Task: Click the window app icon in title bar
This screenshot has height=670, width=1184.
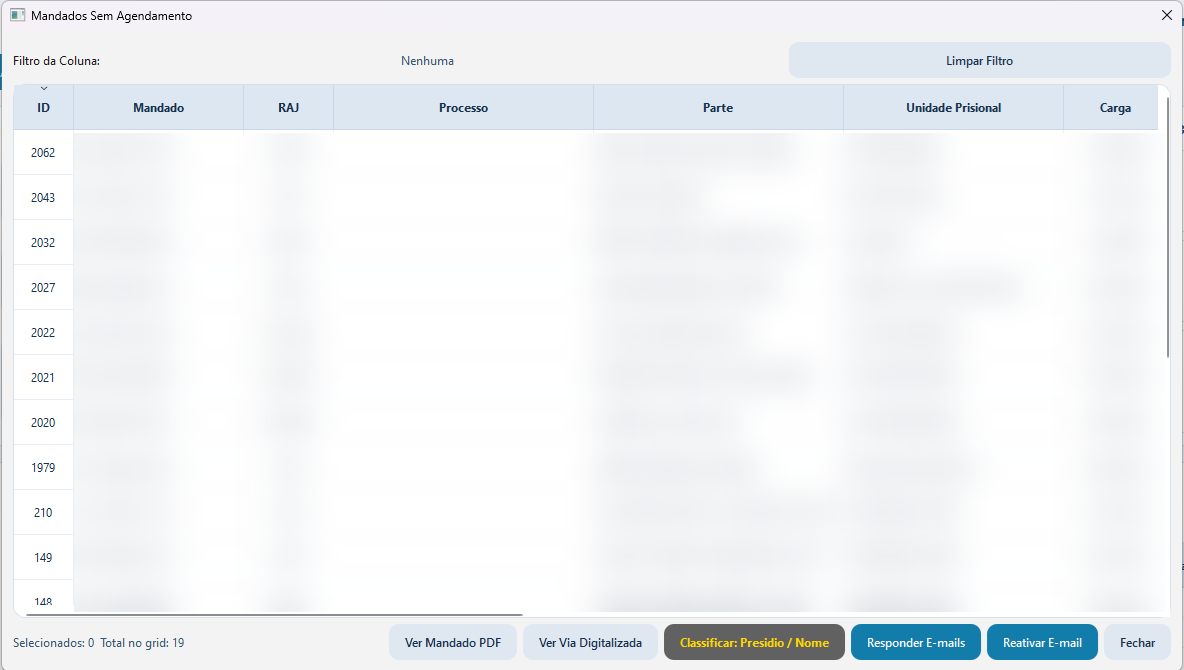Action: [17, 15]
